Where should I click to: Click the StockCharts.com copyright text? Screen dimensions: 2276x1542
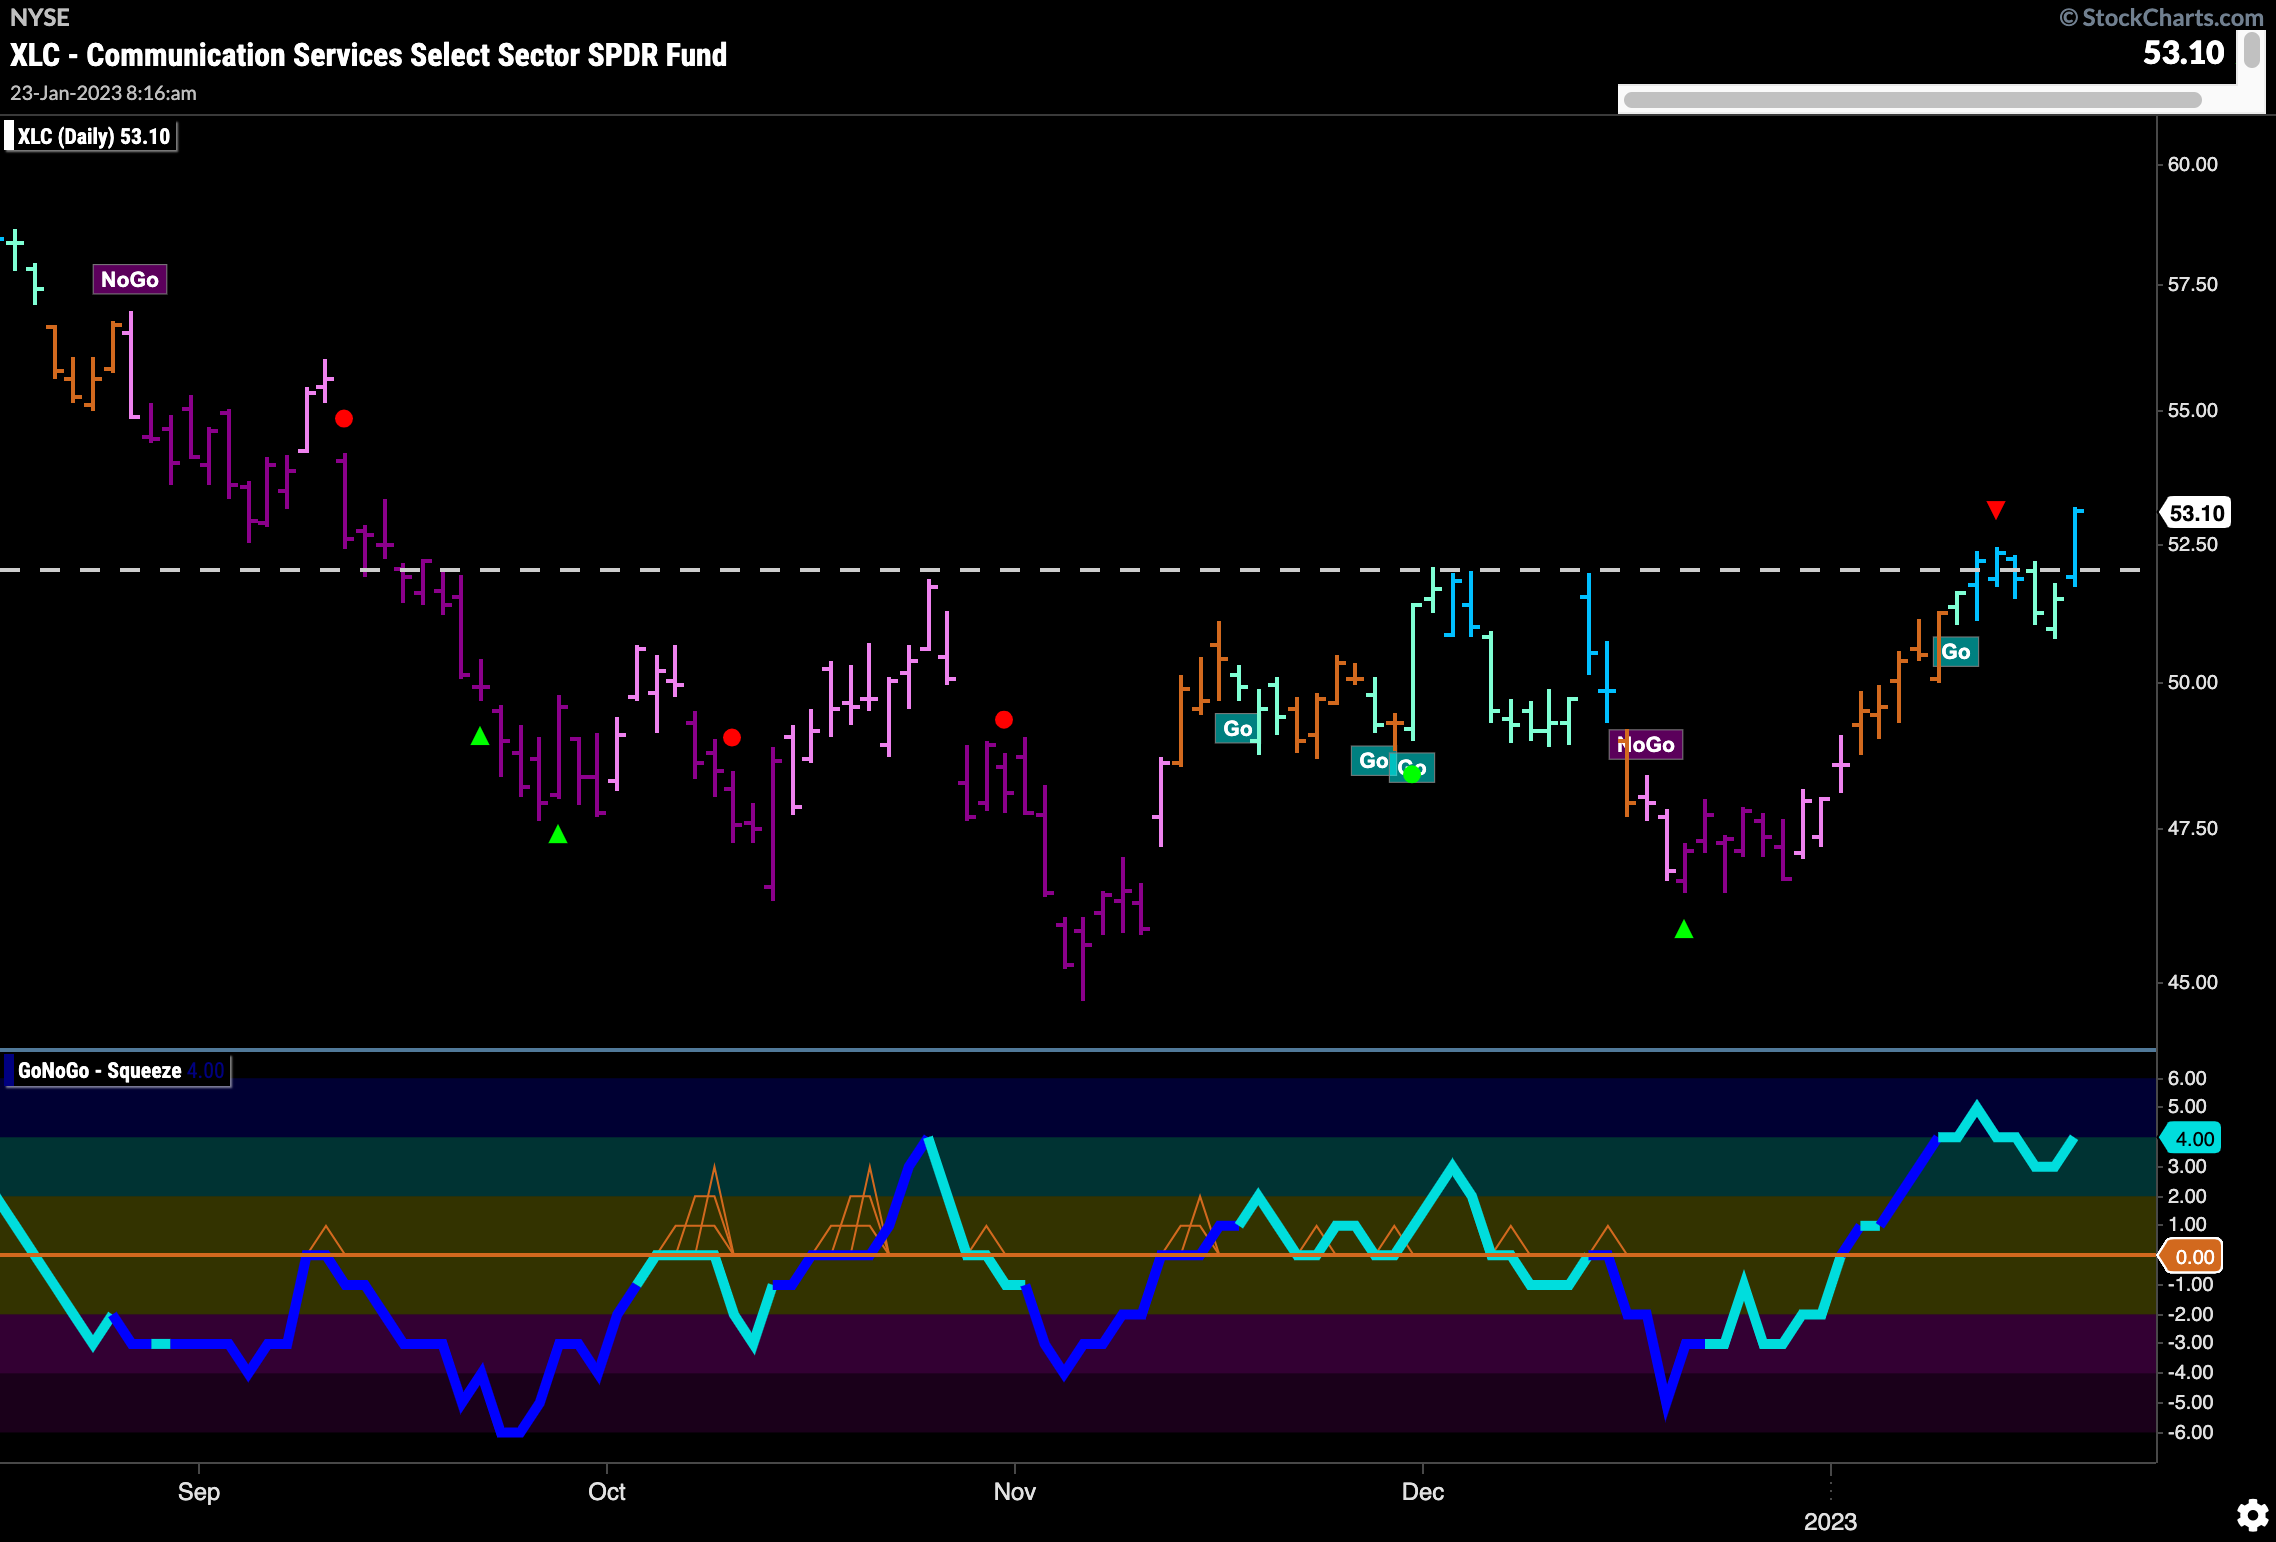[2162, 17]
